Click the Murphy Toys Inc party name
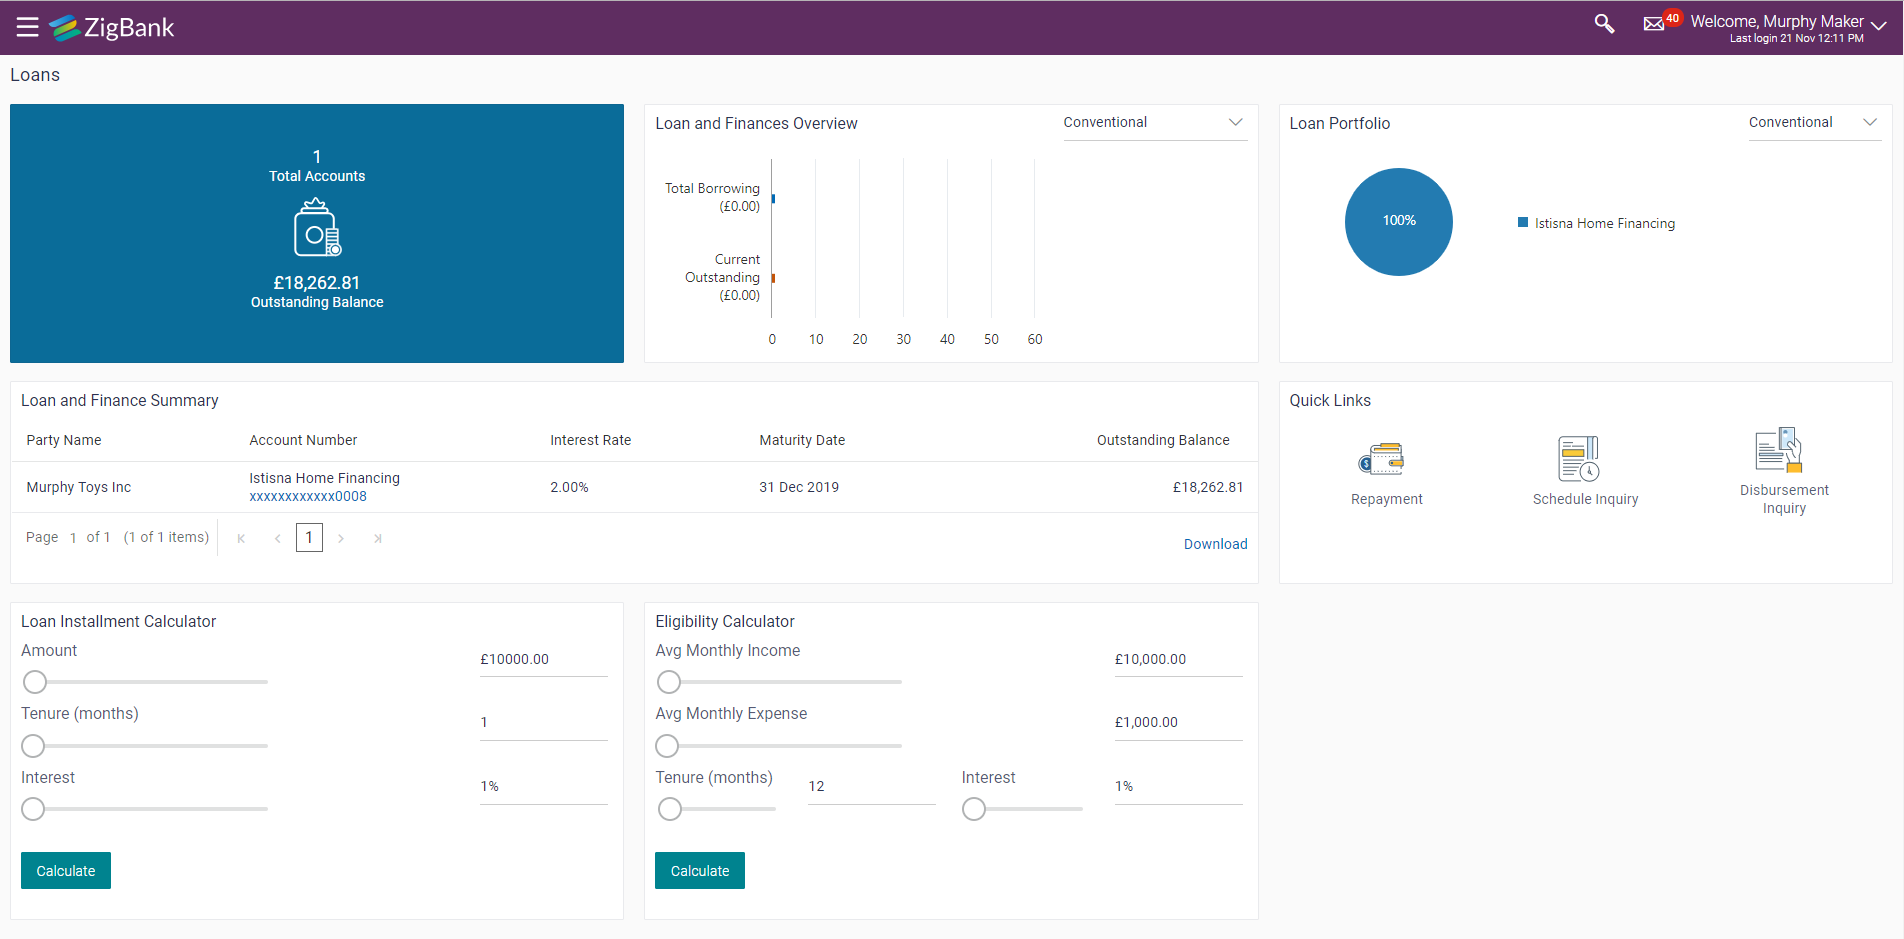 (79, 487)
